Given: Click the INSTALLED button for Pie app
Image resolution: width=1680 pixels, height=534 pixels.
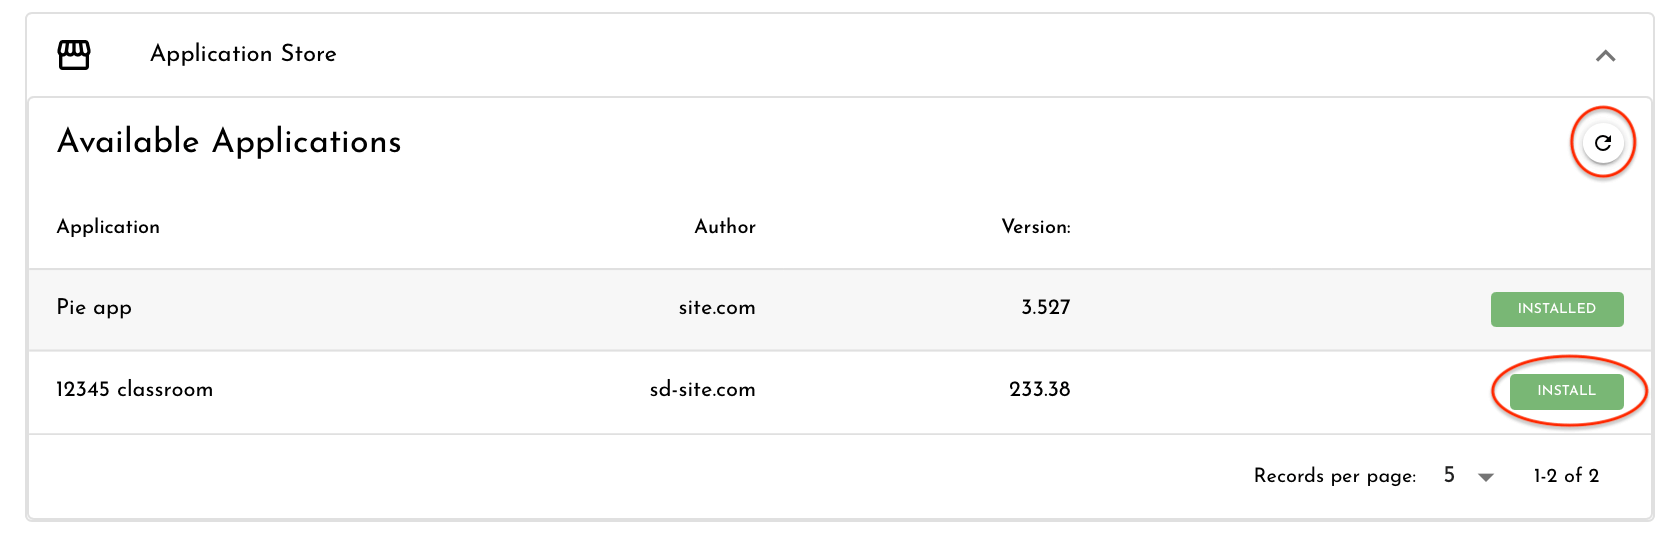Looking at the screenshot, I should pyautogui.click(x=1556, y=309).
